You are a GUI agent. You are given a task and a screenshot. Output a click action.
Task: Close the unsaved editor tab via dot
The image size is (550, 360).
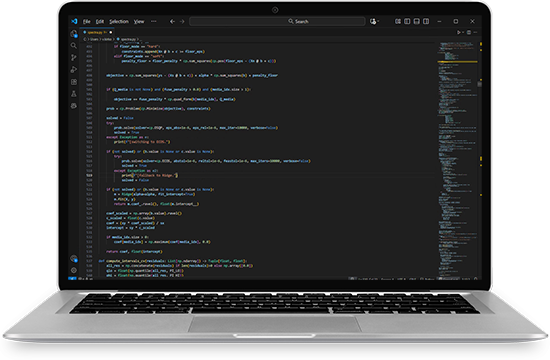(x=110, y=32)
